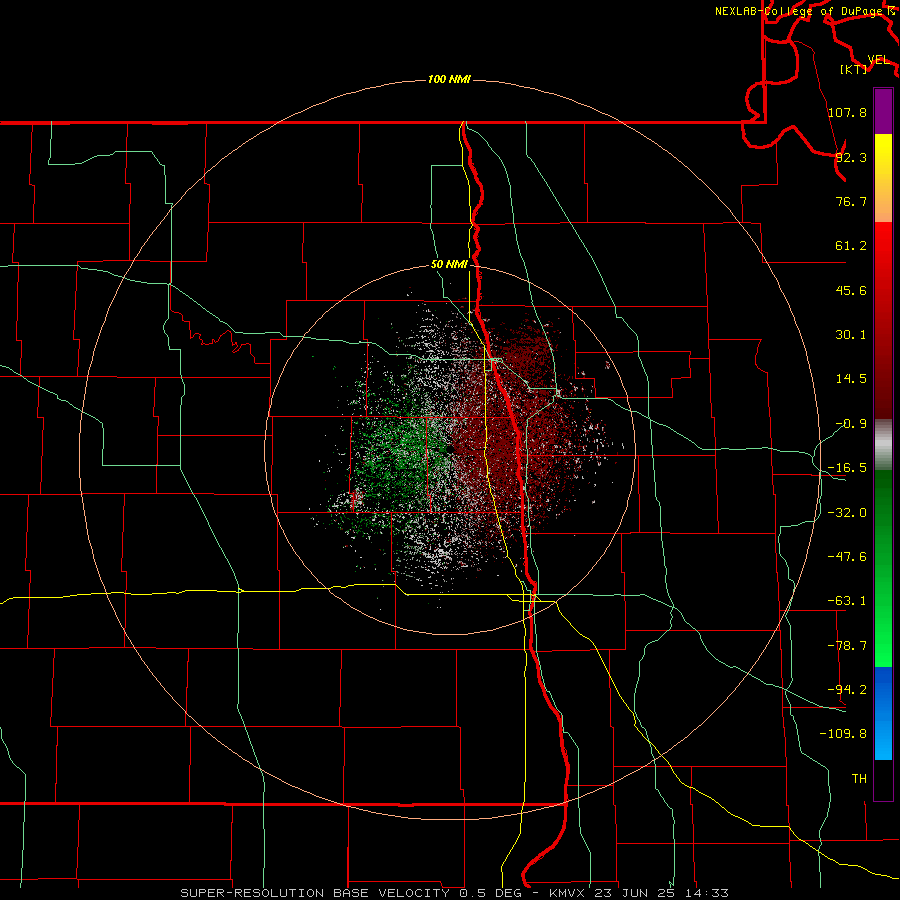
Task: Click the "50 NMI" range ring label
Action: pyautogui.click(x=449, y=265)
